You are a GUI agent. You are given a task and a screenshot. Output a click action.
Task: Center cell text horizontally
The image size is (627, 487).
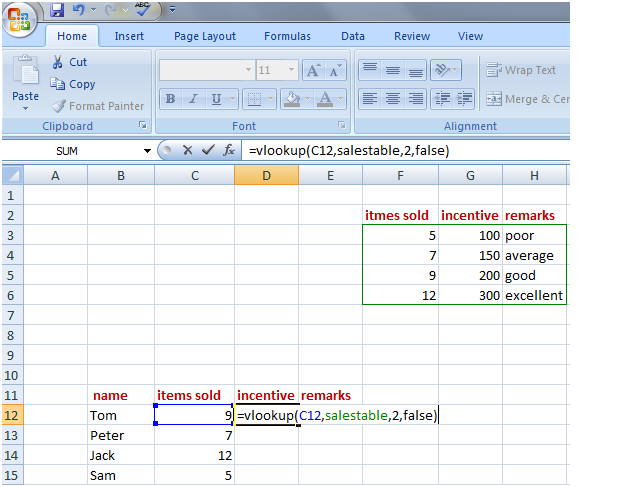click(x=393, y=99)
